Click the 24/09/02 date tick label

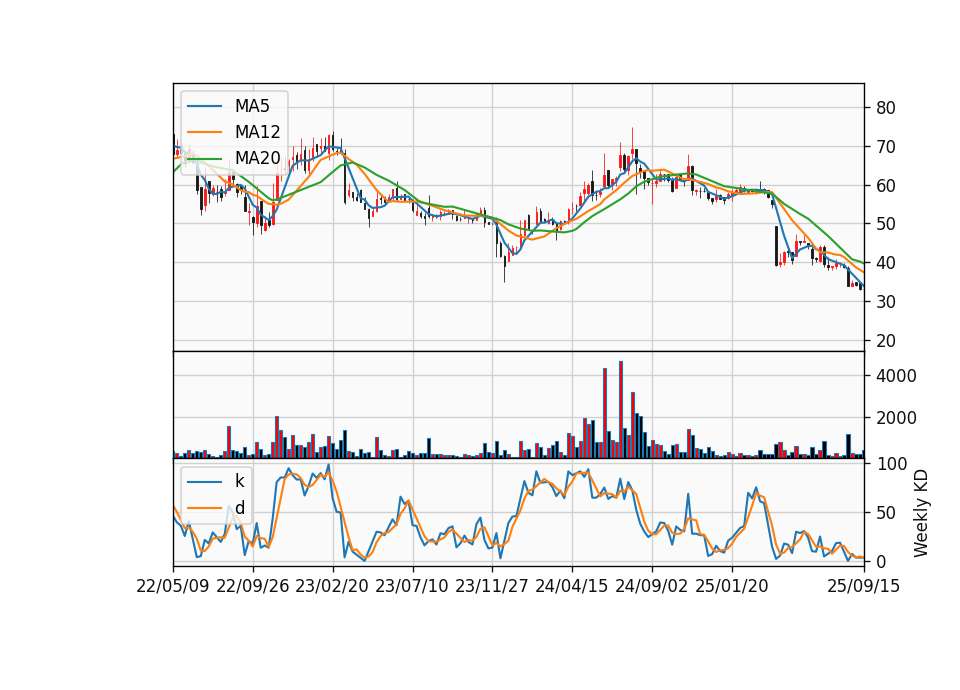(x=651, y=586)
